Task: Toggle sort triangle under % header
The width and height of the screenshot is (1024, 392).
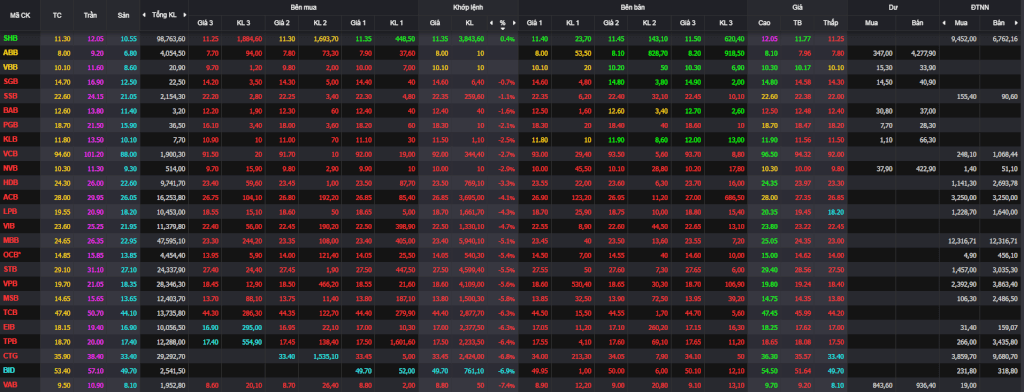Action: [503, 27]
